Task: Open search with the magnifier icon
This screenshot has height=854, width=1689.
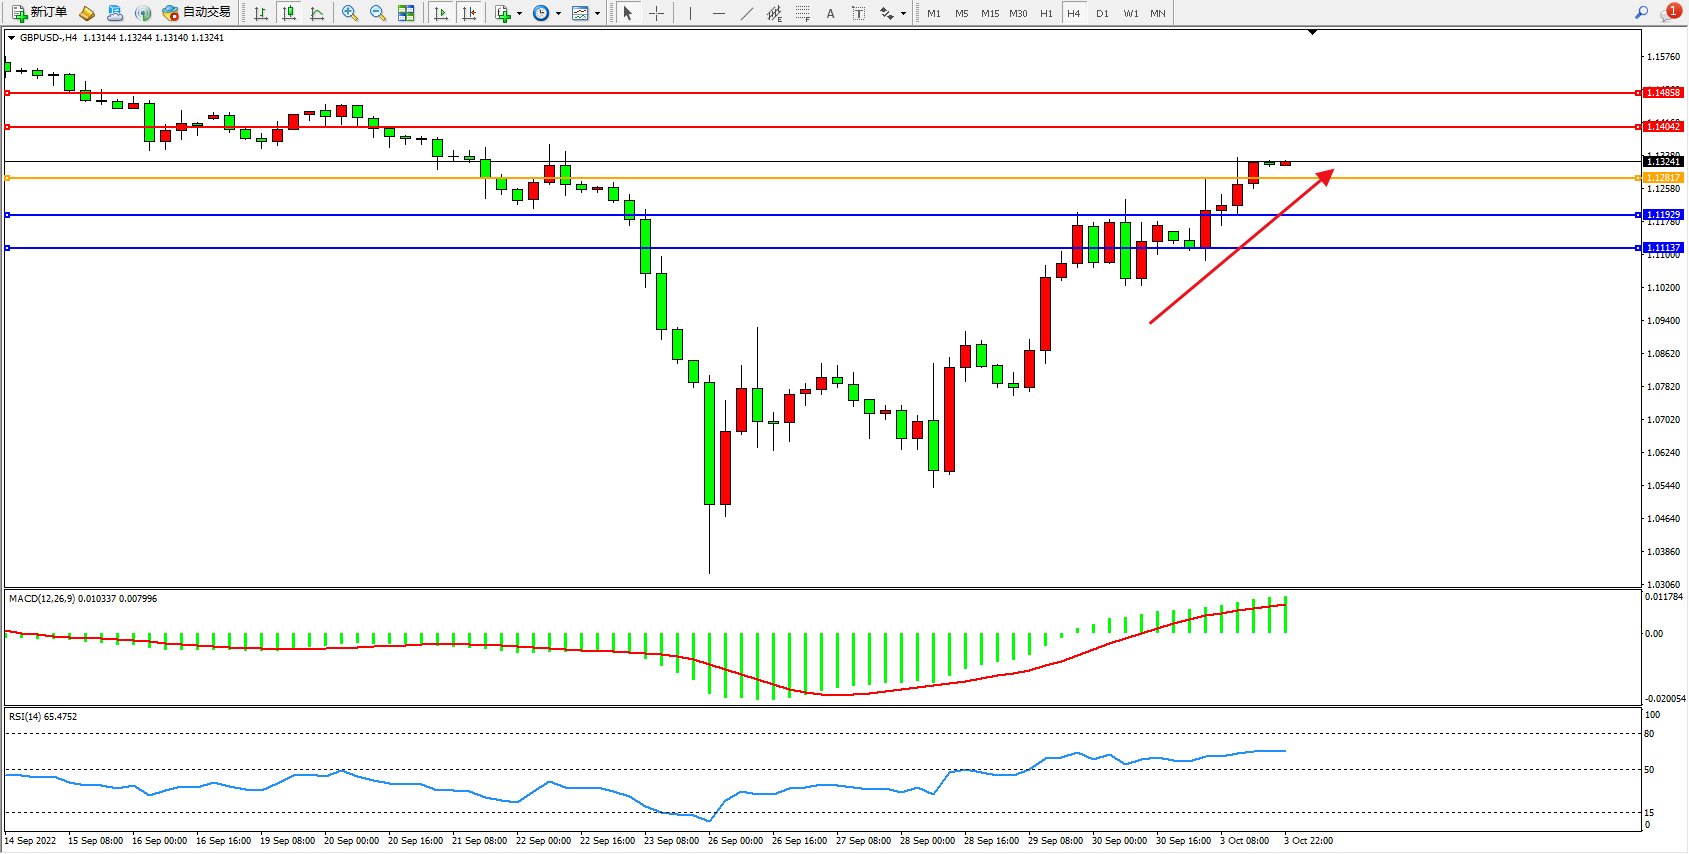Action: click(x=1641, y=13)
